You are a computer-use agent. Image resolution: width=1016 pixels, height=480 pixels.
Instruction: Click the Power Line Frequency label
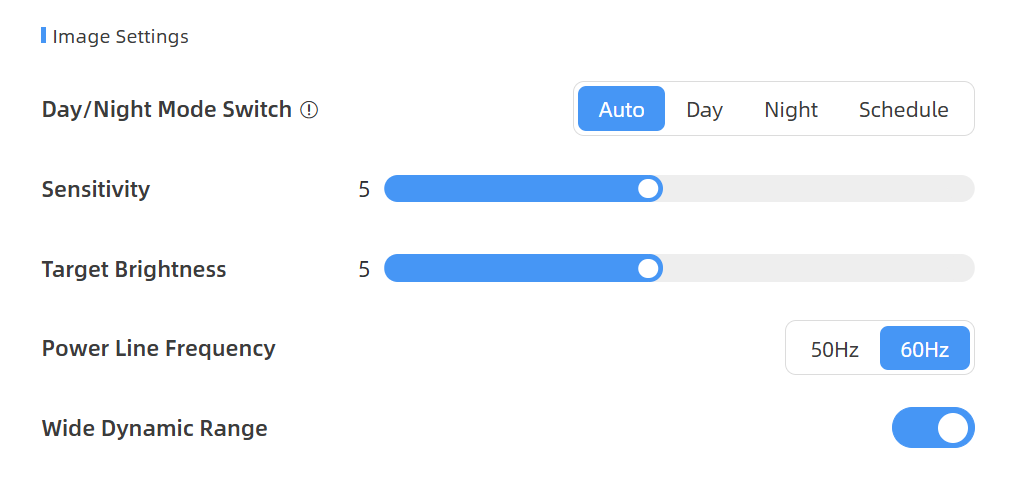pos(159,349)
